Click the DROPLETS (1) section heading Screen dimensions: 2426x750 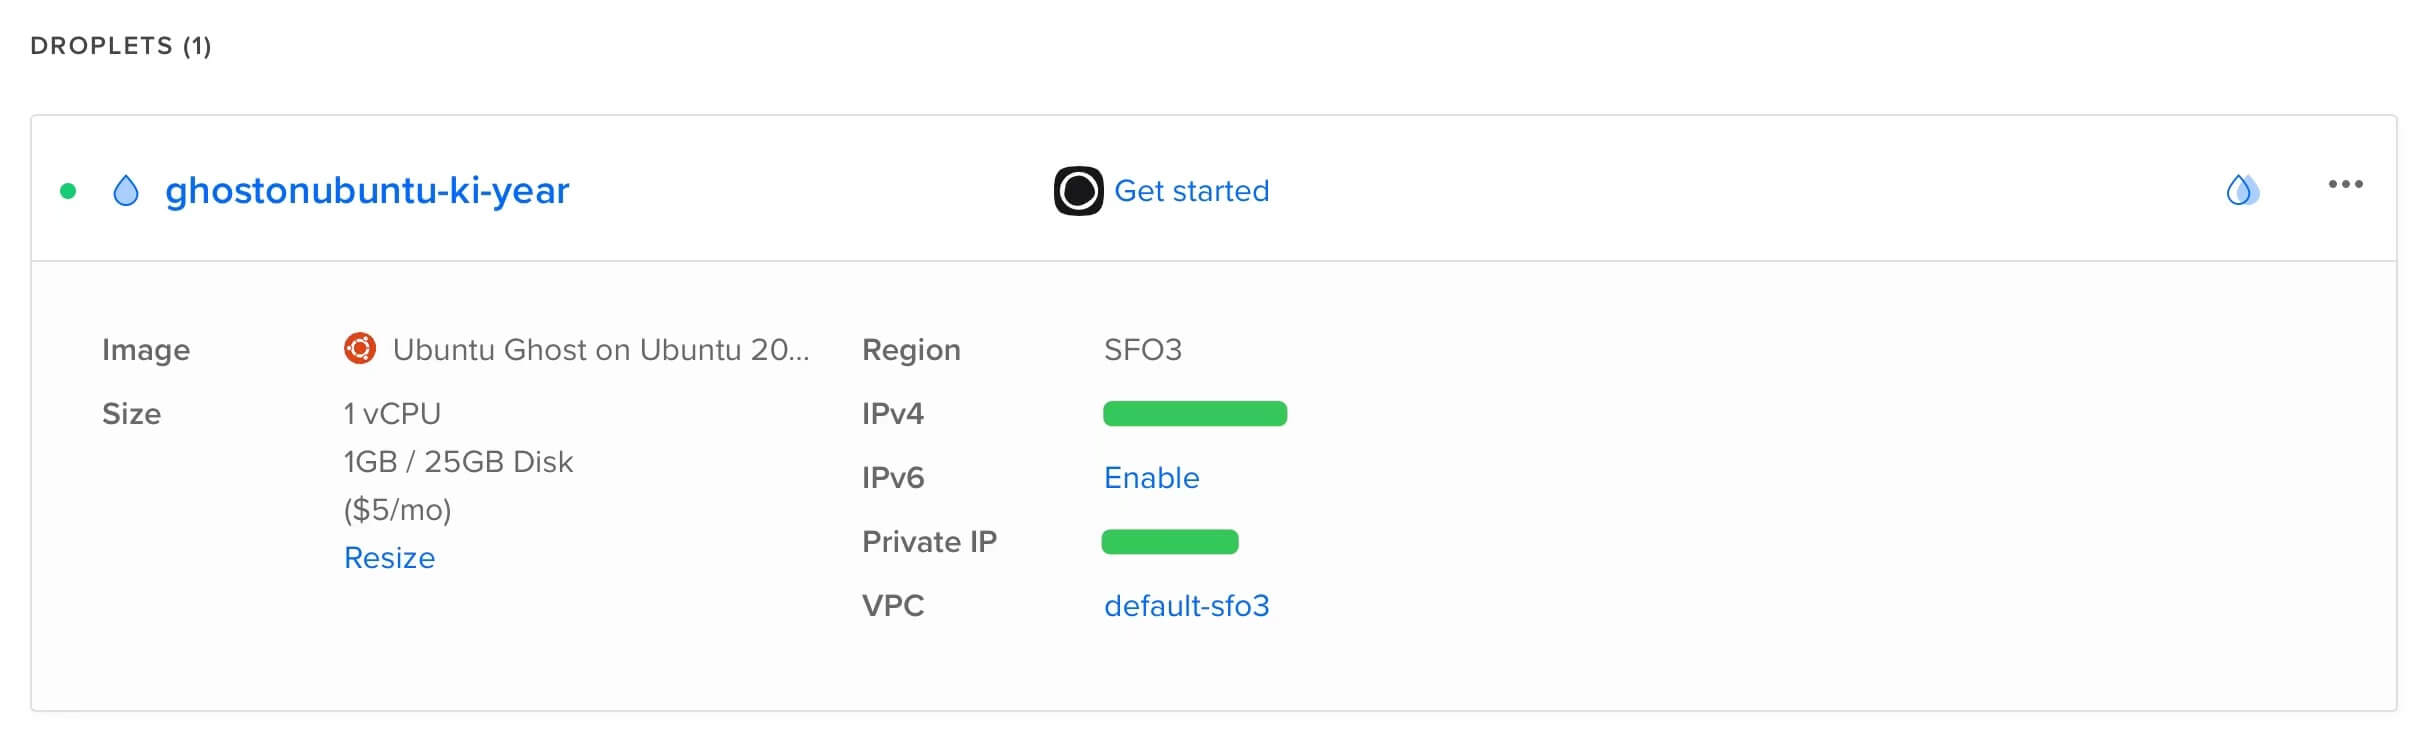(x=121, y=46)
